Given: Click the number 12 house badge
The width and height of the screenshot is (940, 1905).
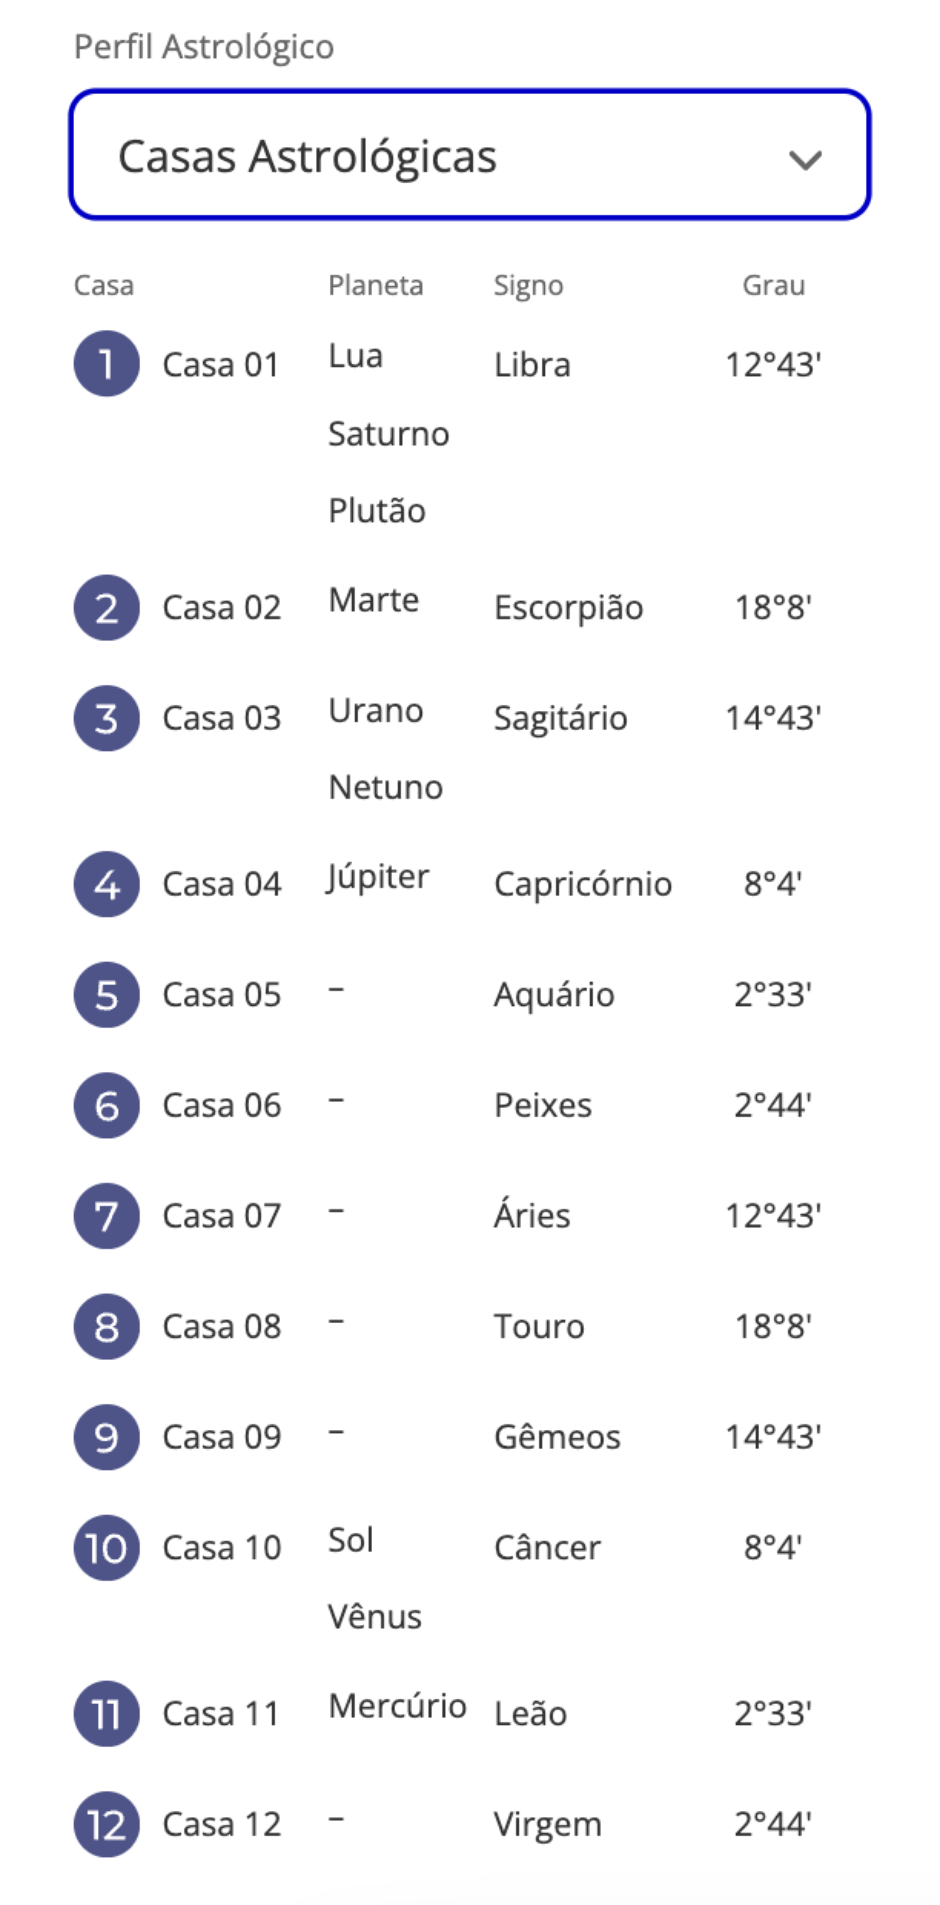Looking at the screenshot, I should 106,1824.
